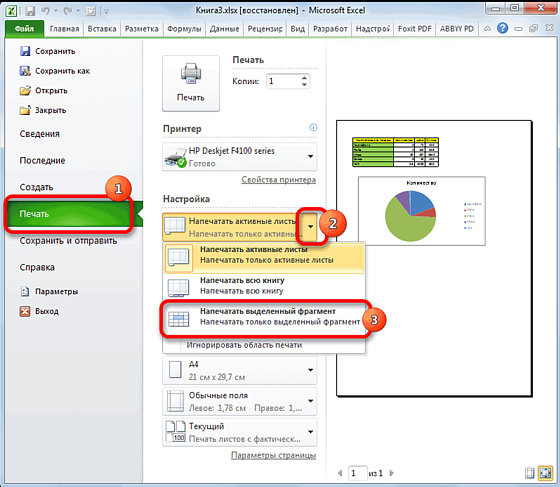Click the large Печать print button

point(191,83)
